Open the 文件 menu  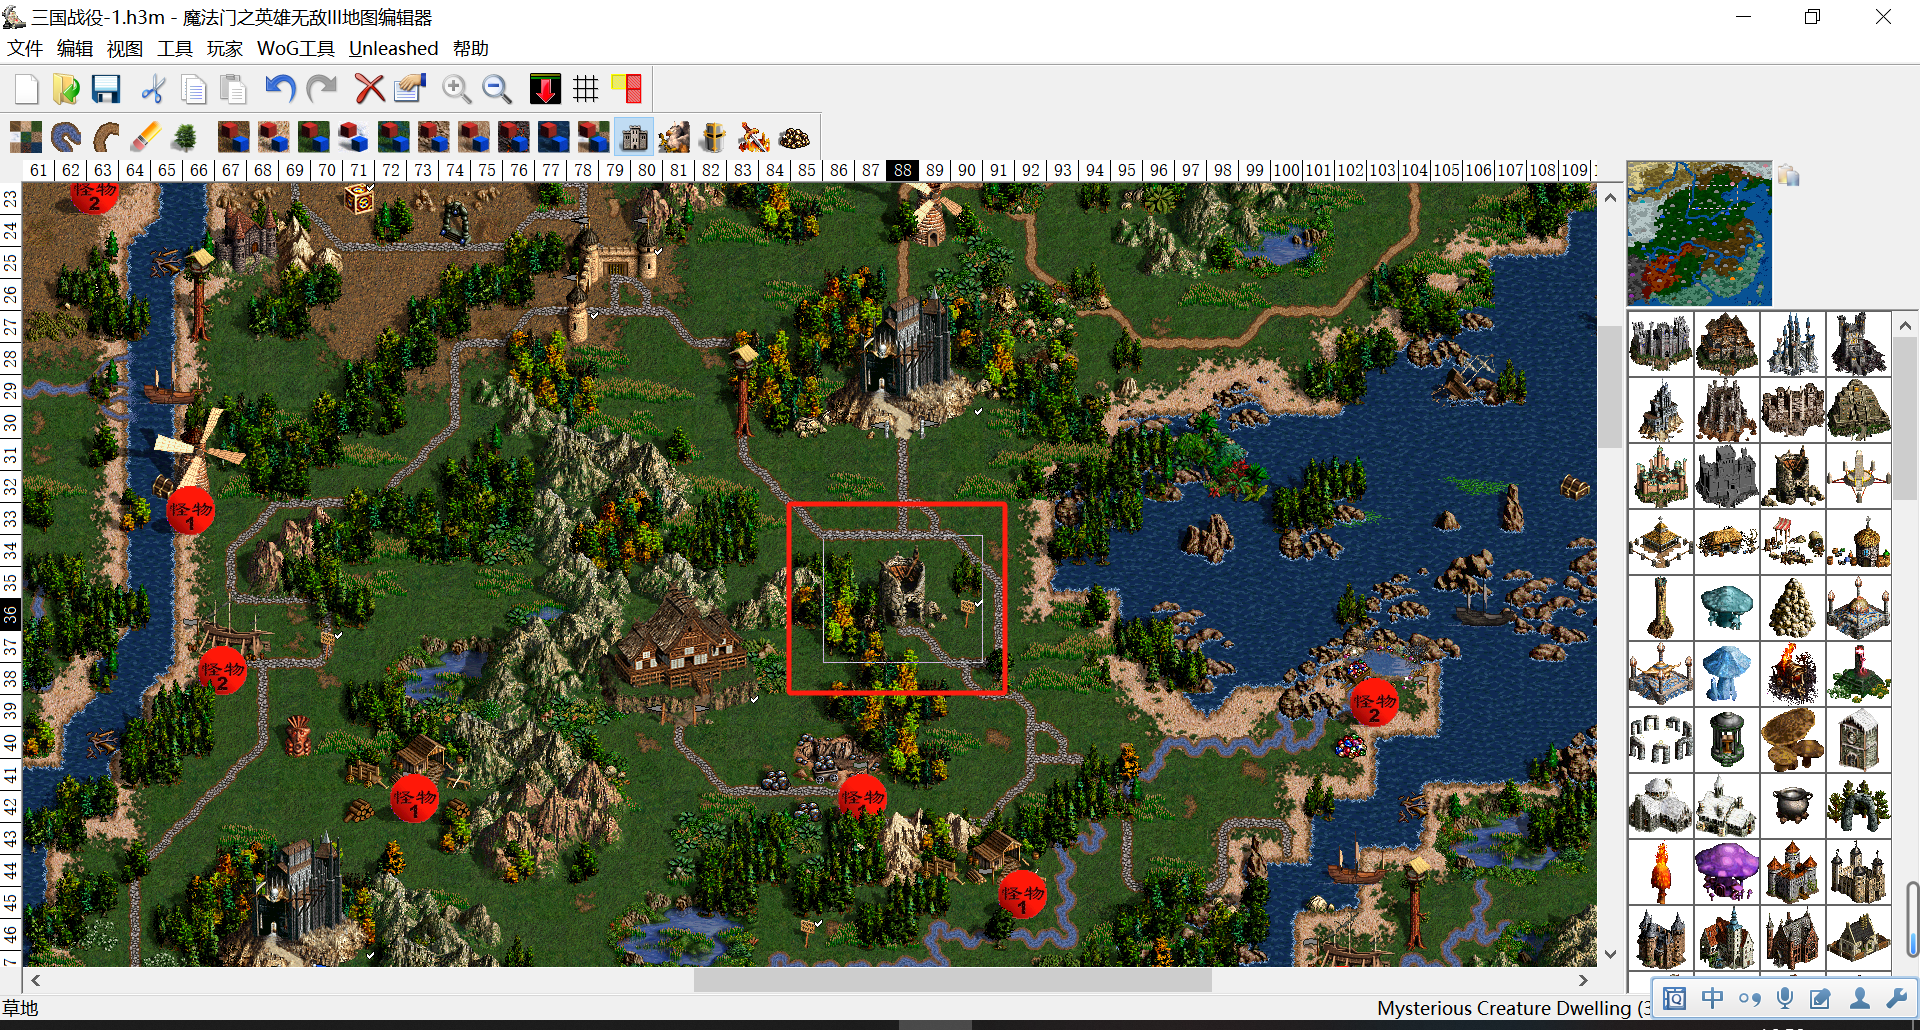tap(25, 48)
